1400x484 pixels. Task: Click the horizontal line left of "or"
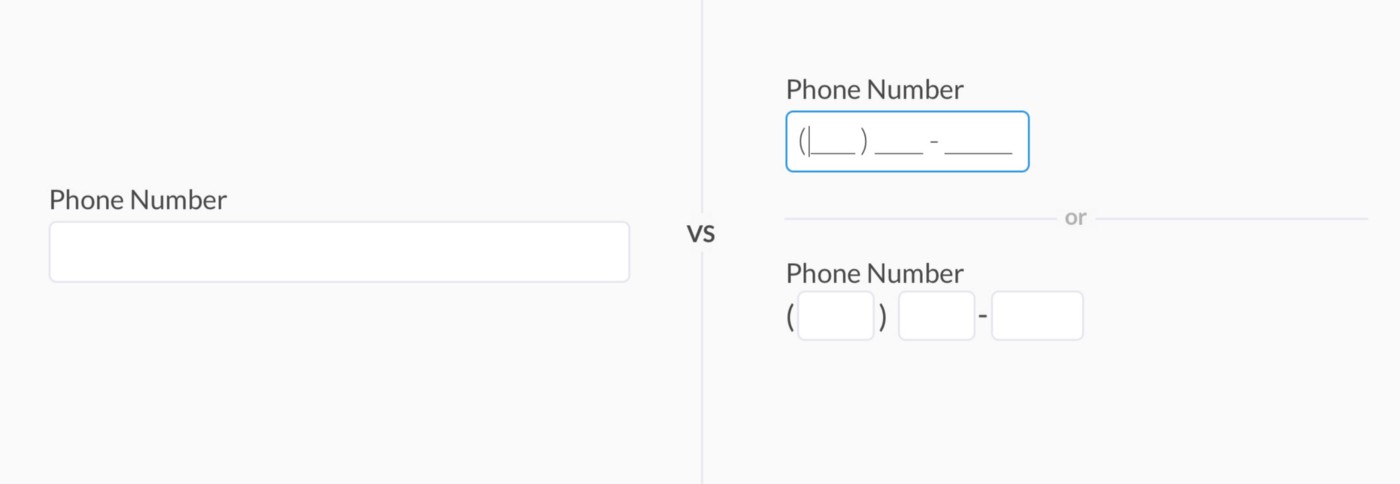920,219
